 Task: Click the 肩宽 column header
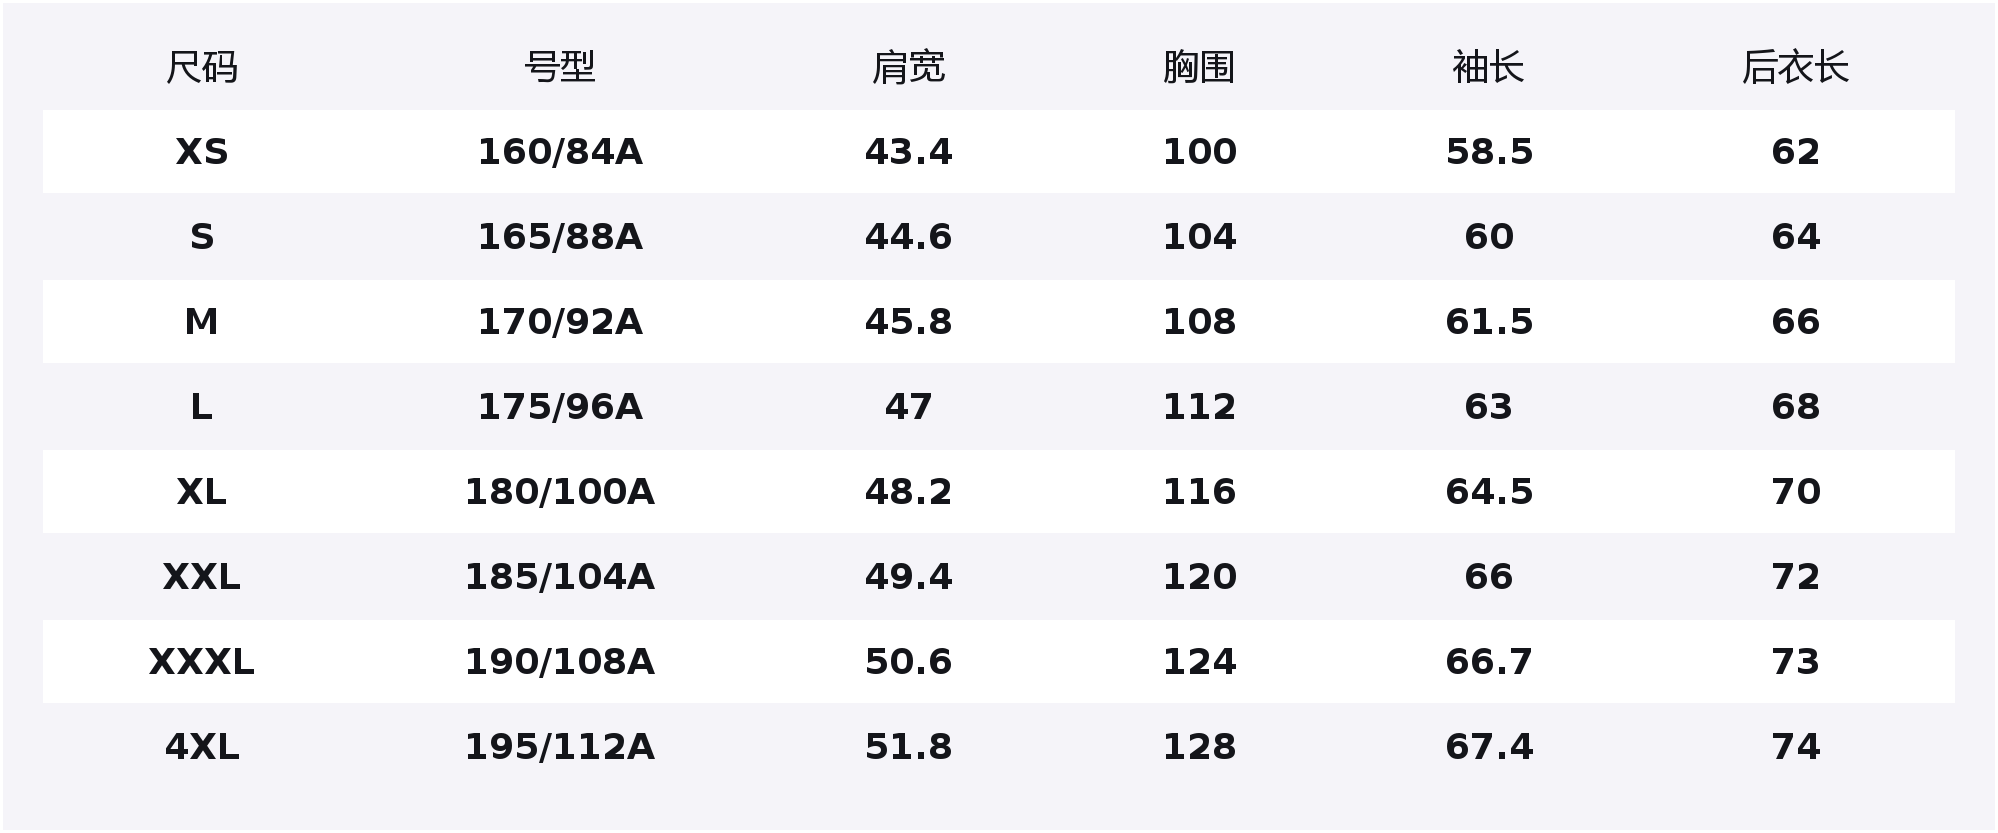pos(908,68)
